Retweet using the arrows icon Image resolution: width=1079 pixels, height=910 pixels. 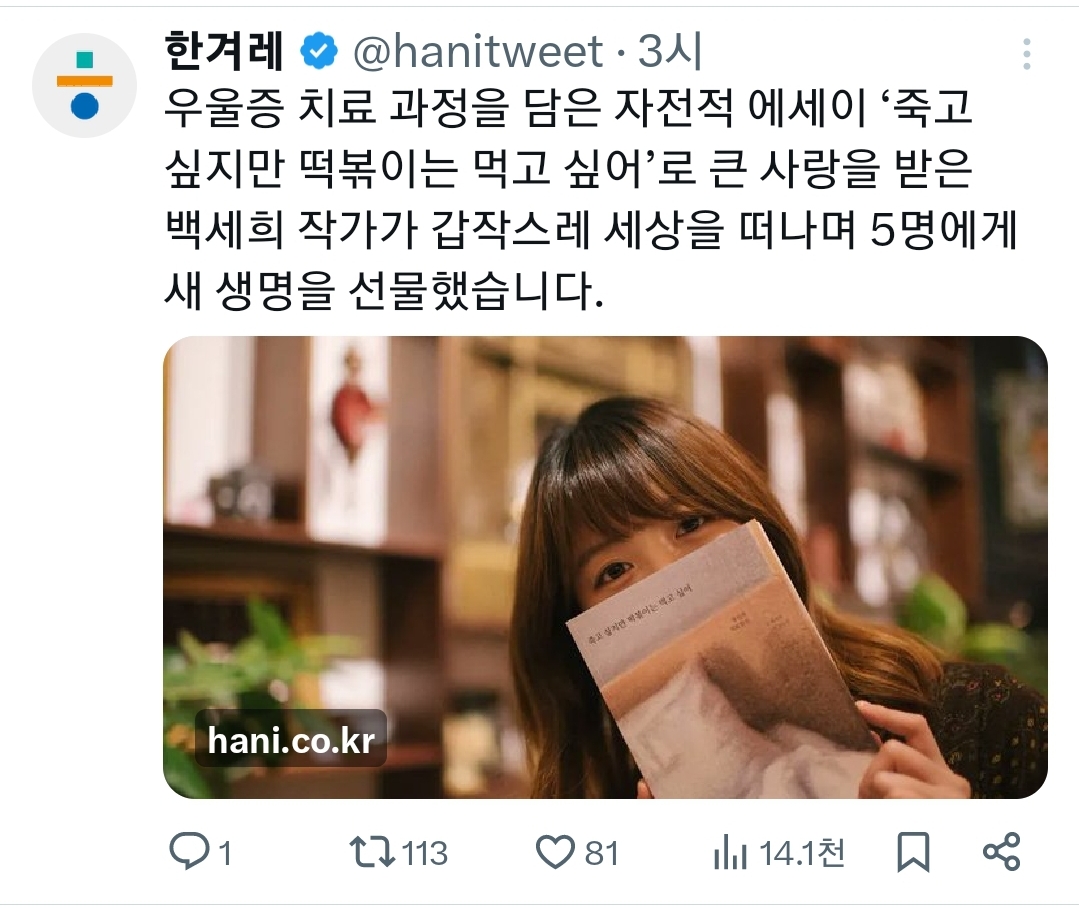[x=372, y=852]
